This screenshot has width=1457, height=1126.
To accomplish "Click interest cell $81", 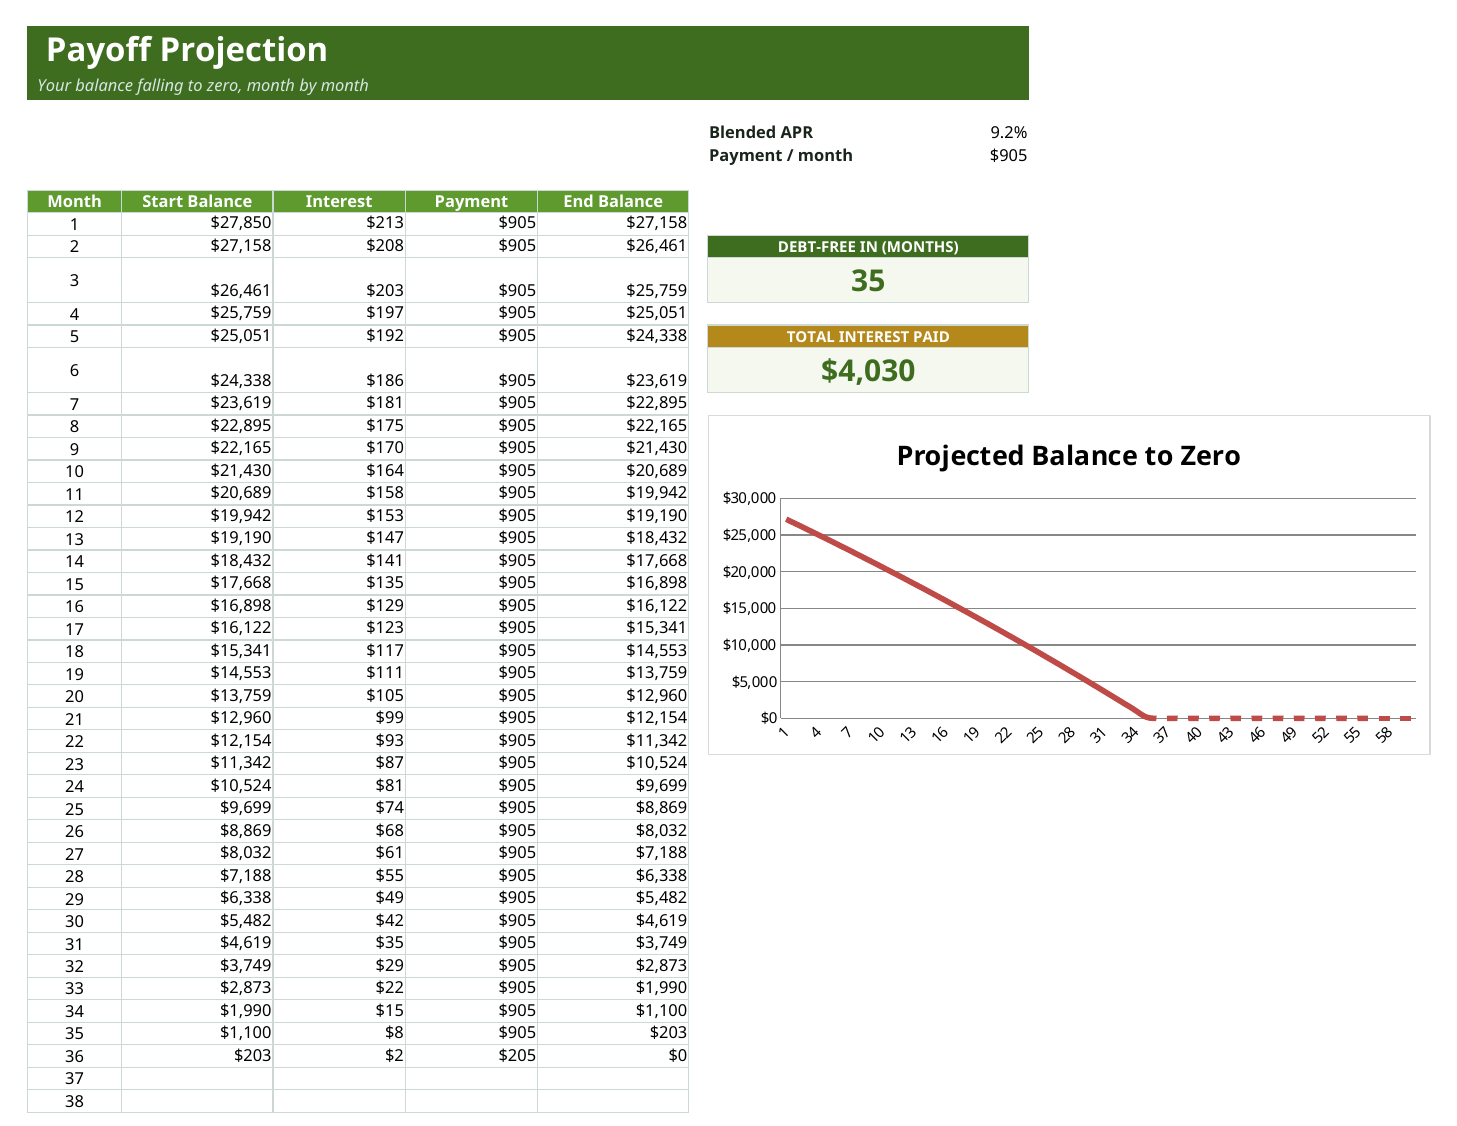I will point(339,786).
